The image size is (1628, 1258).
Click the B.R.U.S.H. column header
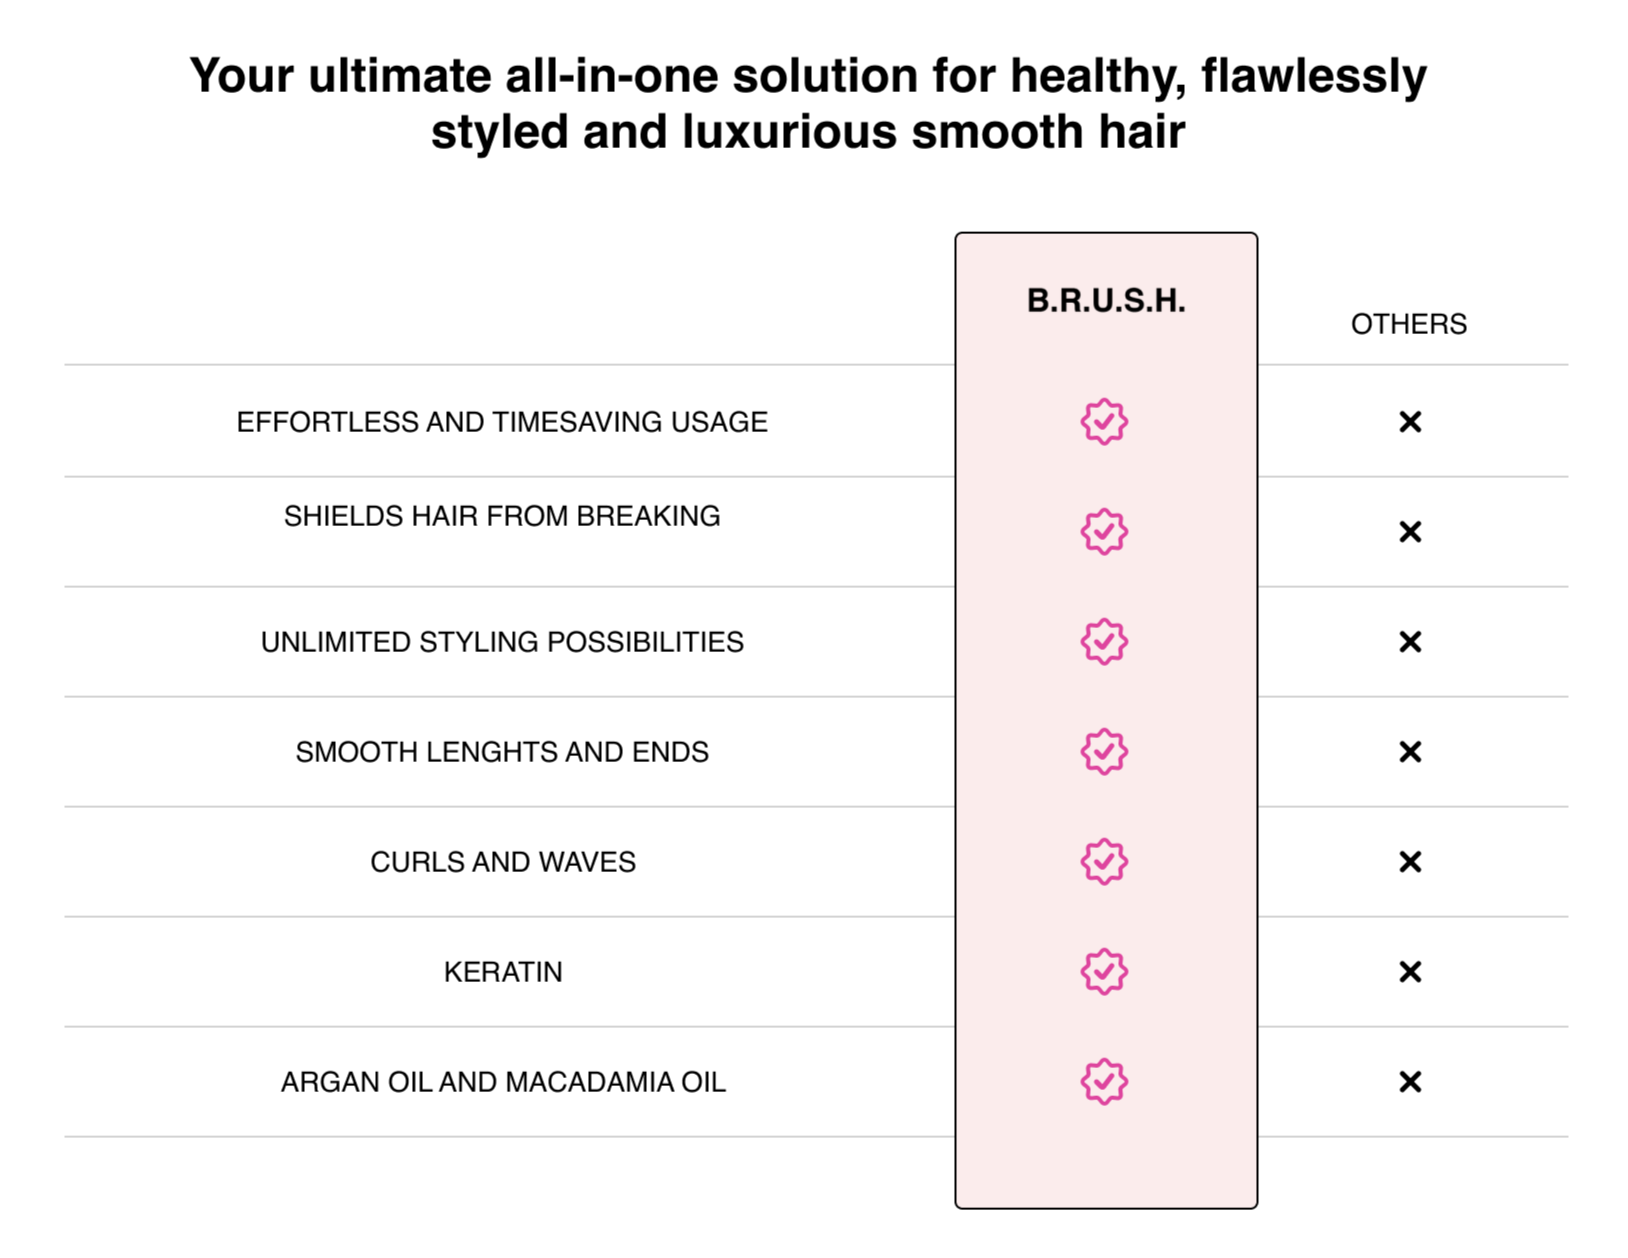1106,301
